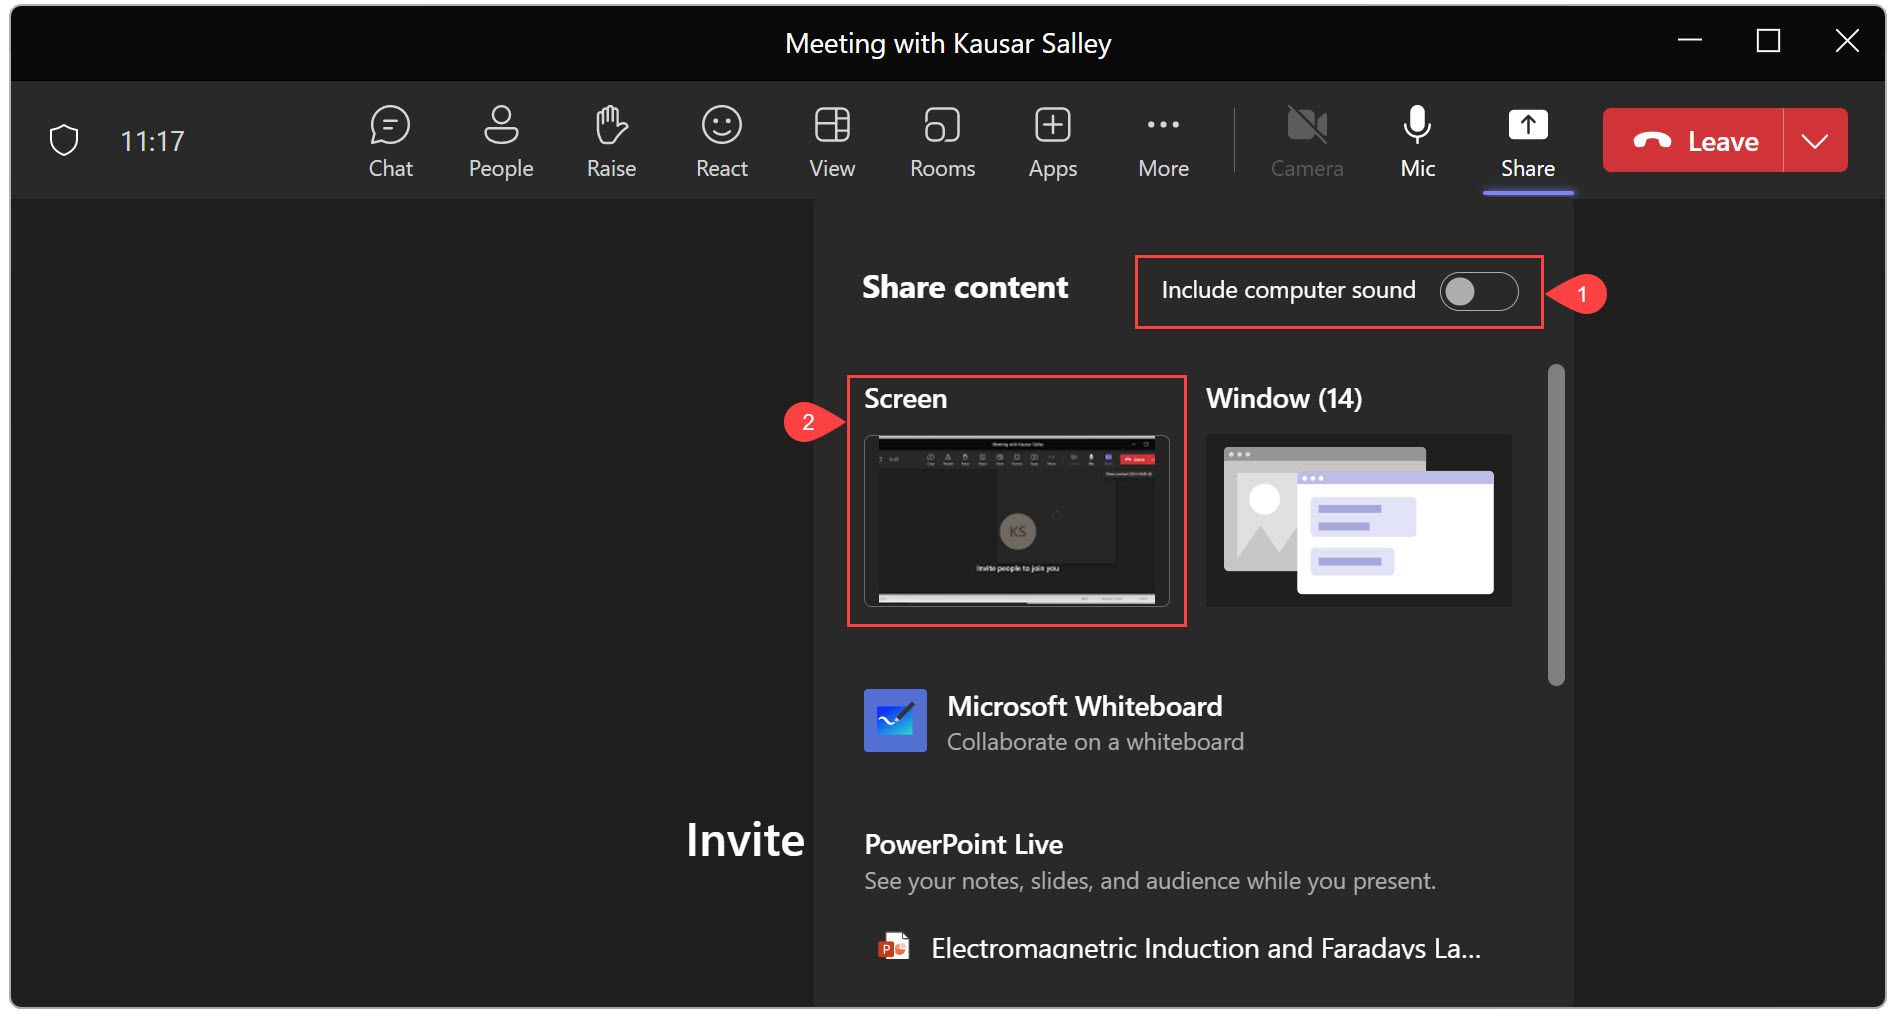Open breakout Rooms
1900x1013 pixels.
(940, 140)
